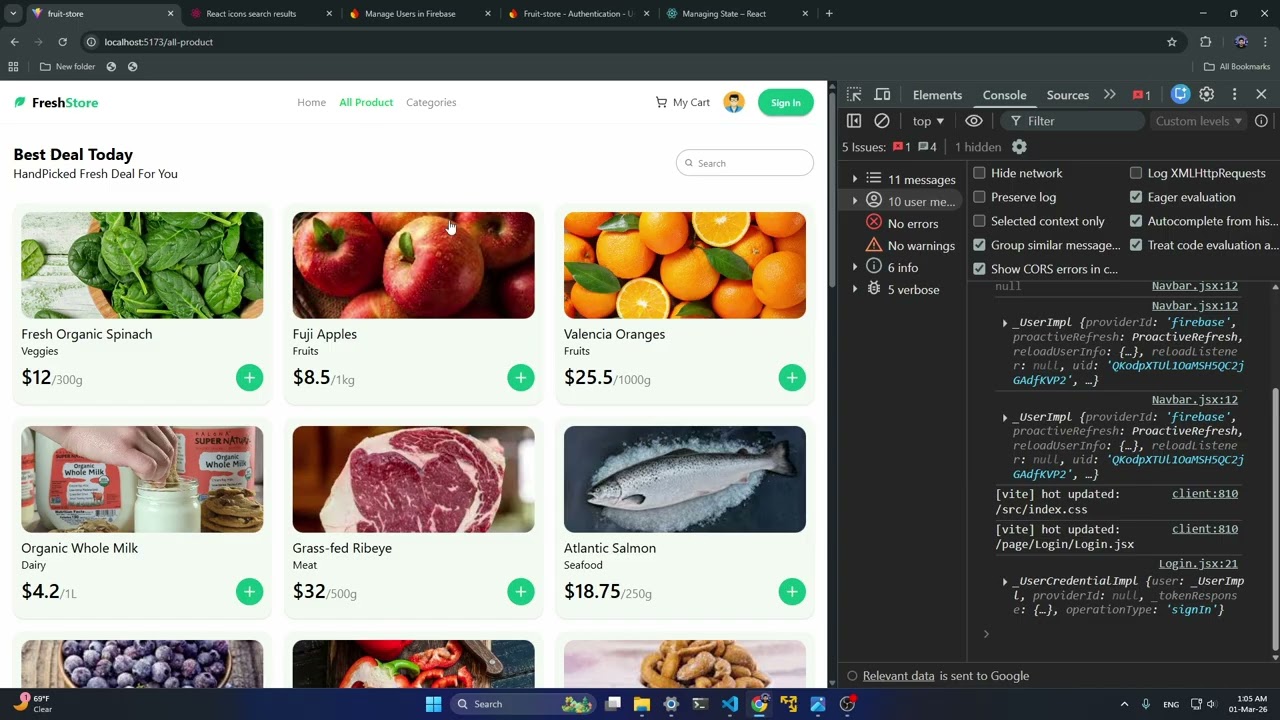Screen dimensions: 1280x720
Task: Switch to DevTools Sources tab
Action: click(x=1068, y=95)
